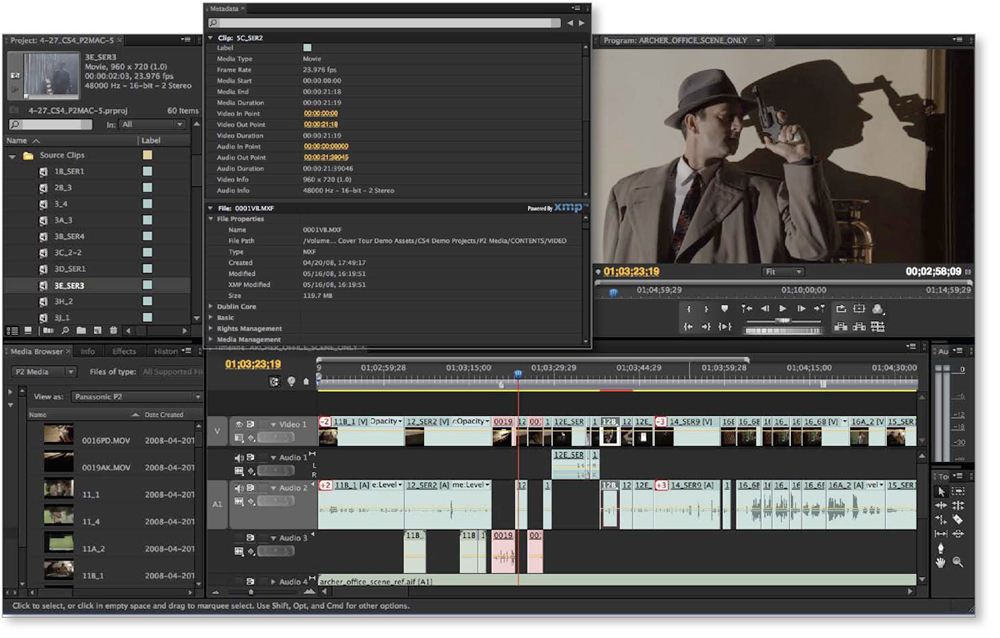Image resolution: width=1000 pixels, height=638 pixels.
Task: Play the sequence in the Program monitor
Action: pyautogui.click(x=783, y=309)
